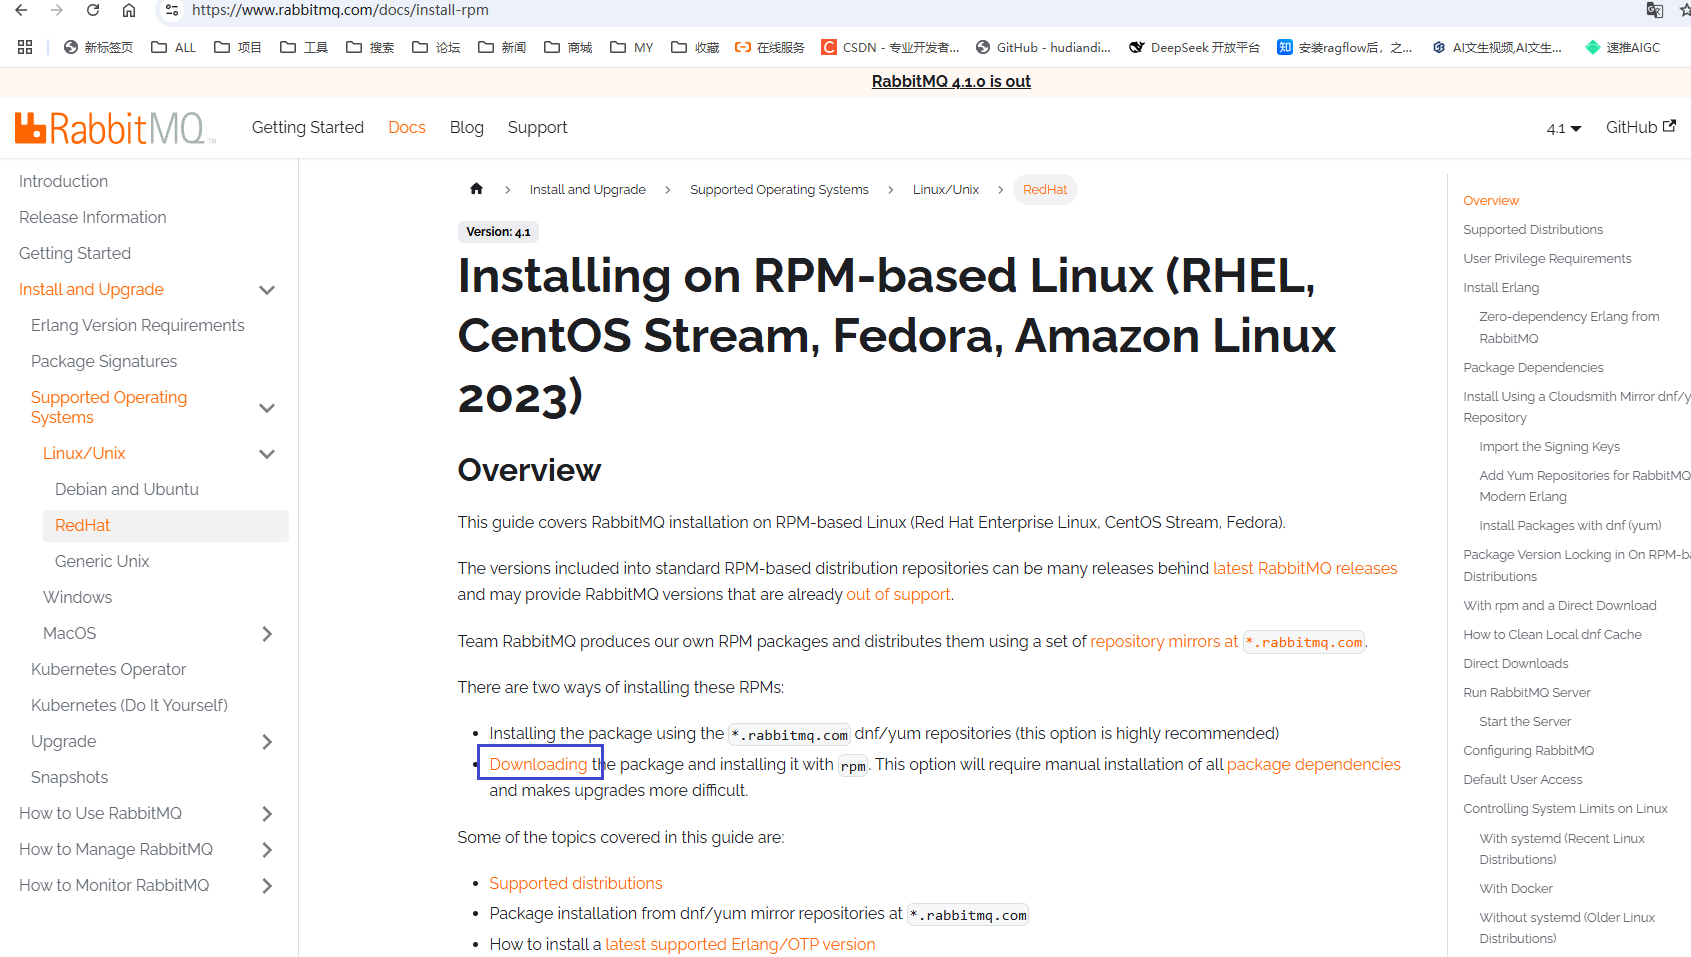Open Getting Started in top navigation
The image size is (1691, 957).
(x=308, y=127)
